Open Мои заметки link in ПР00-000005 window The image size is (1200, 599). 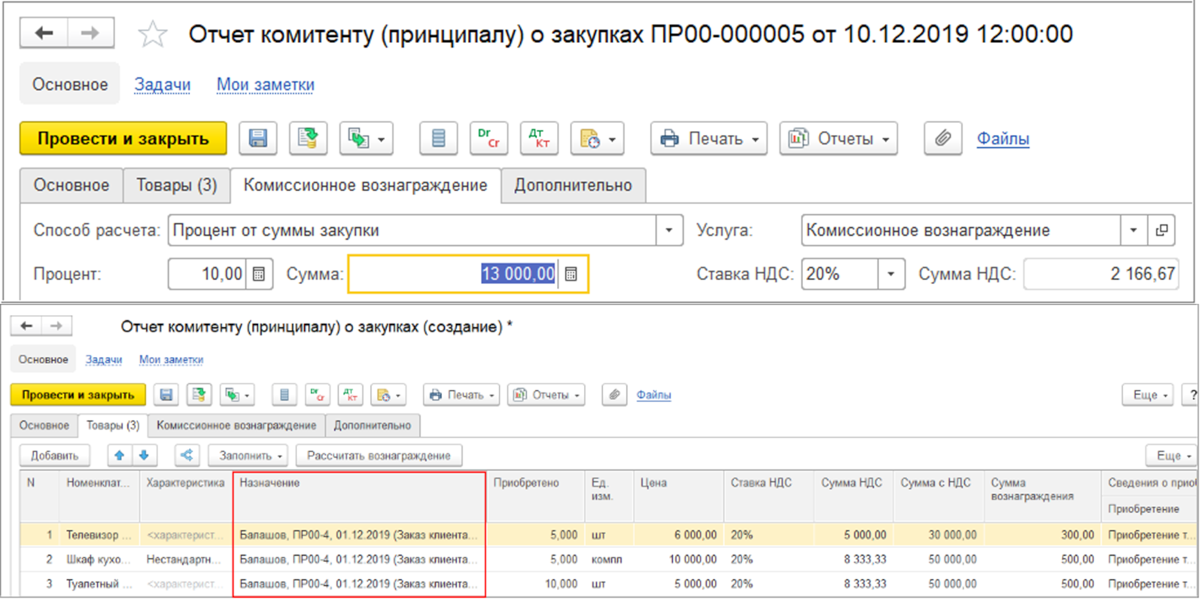coord(265,85)
